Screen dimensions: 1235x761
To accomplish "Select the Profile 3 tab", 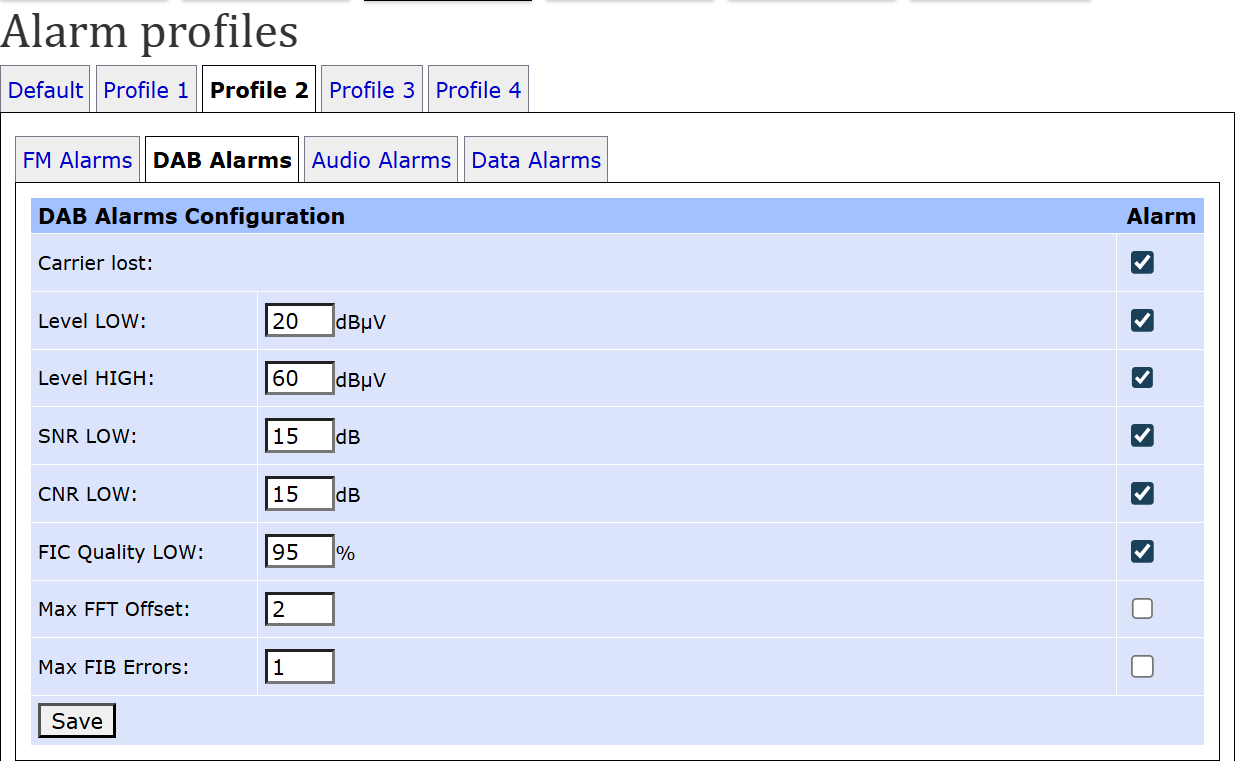I will tap(372, 90).
